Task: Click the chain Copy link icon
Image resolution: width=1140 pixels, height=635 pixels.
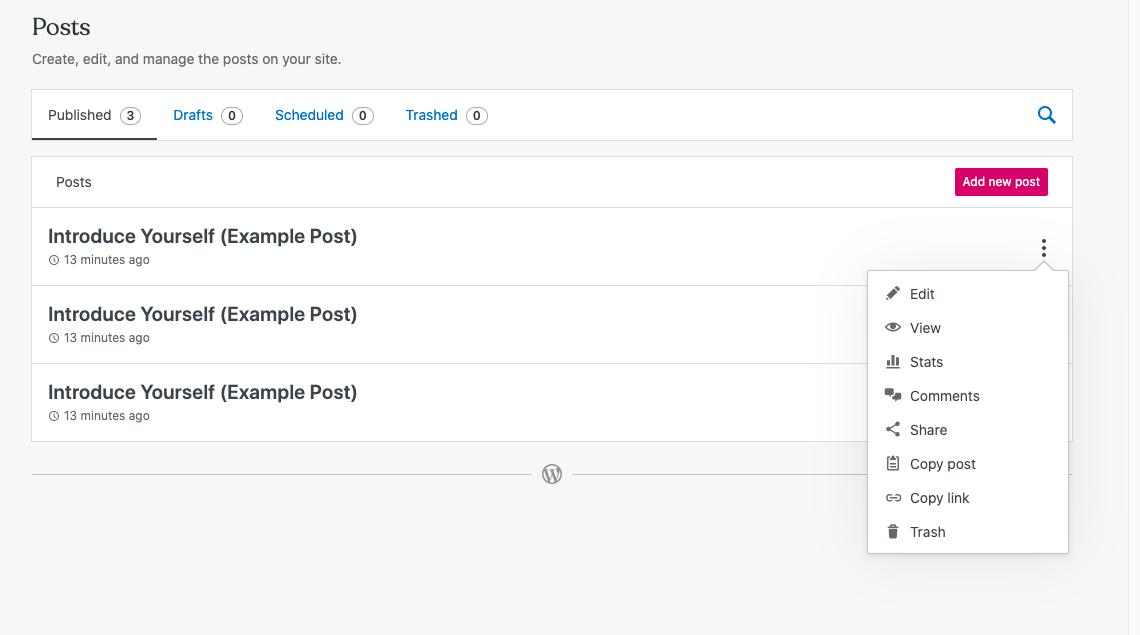Action: point(893,498)
